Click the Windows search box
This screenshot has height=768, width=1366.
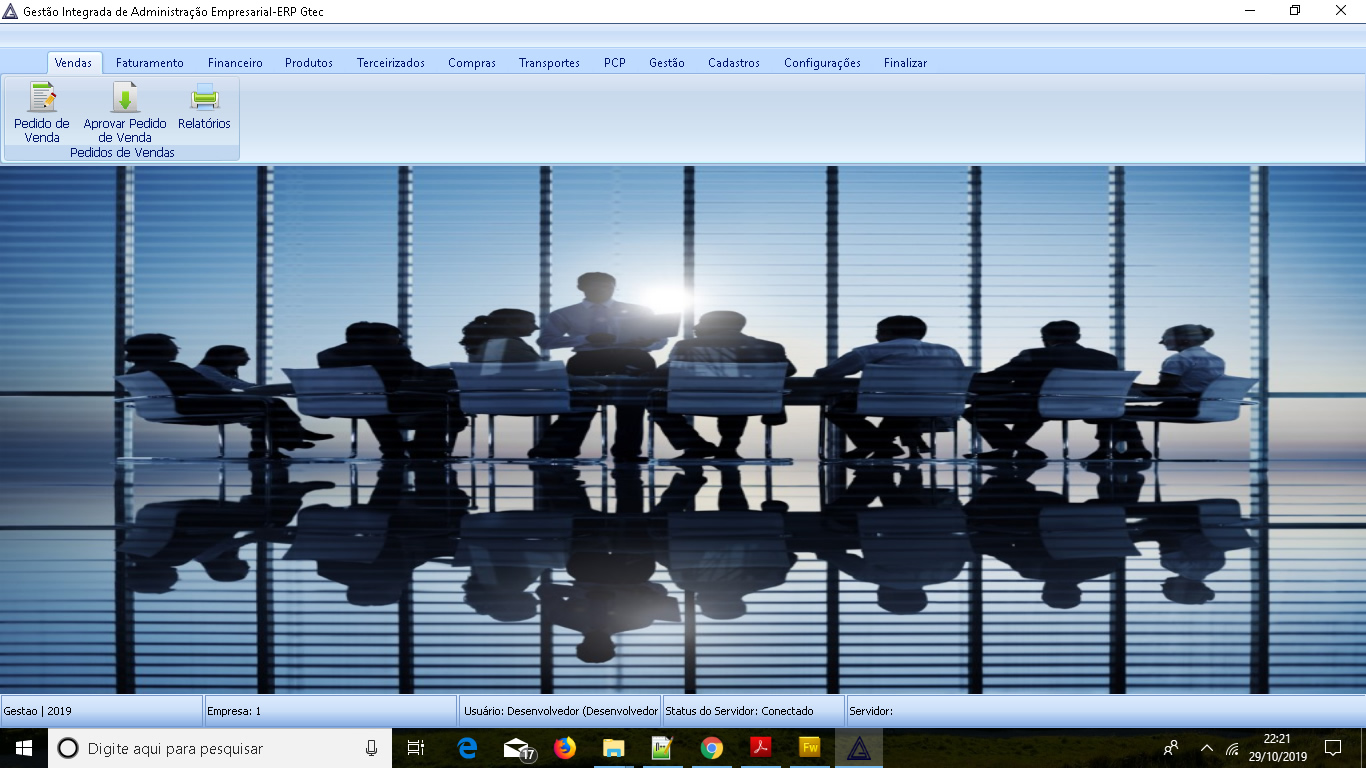[x=220, y=748]
